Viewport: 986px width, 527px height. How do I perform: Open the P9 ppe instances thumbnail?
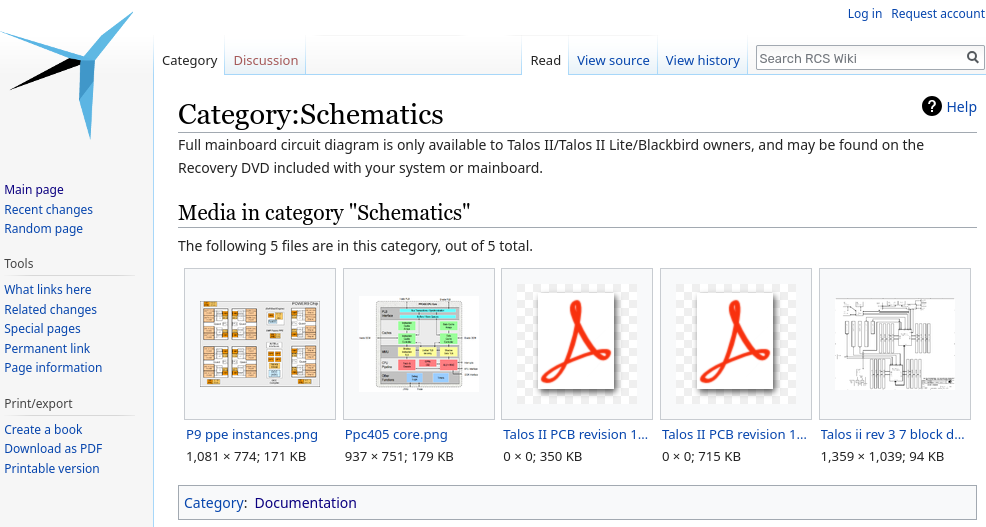click(x=260, y=343)
